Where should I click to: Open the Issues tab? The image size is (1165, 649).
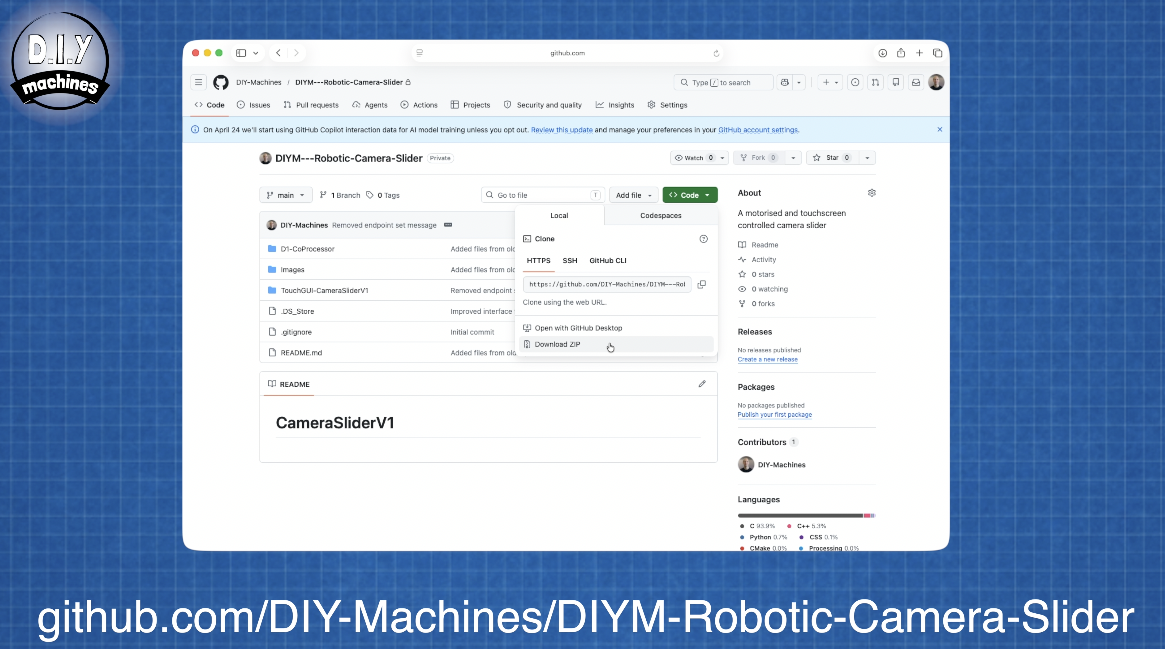tap(253, 105)
